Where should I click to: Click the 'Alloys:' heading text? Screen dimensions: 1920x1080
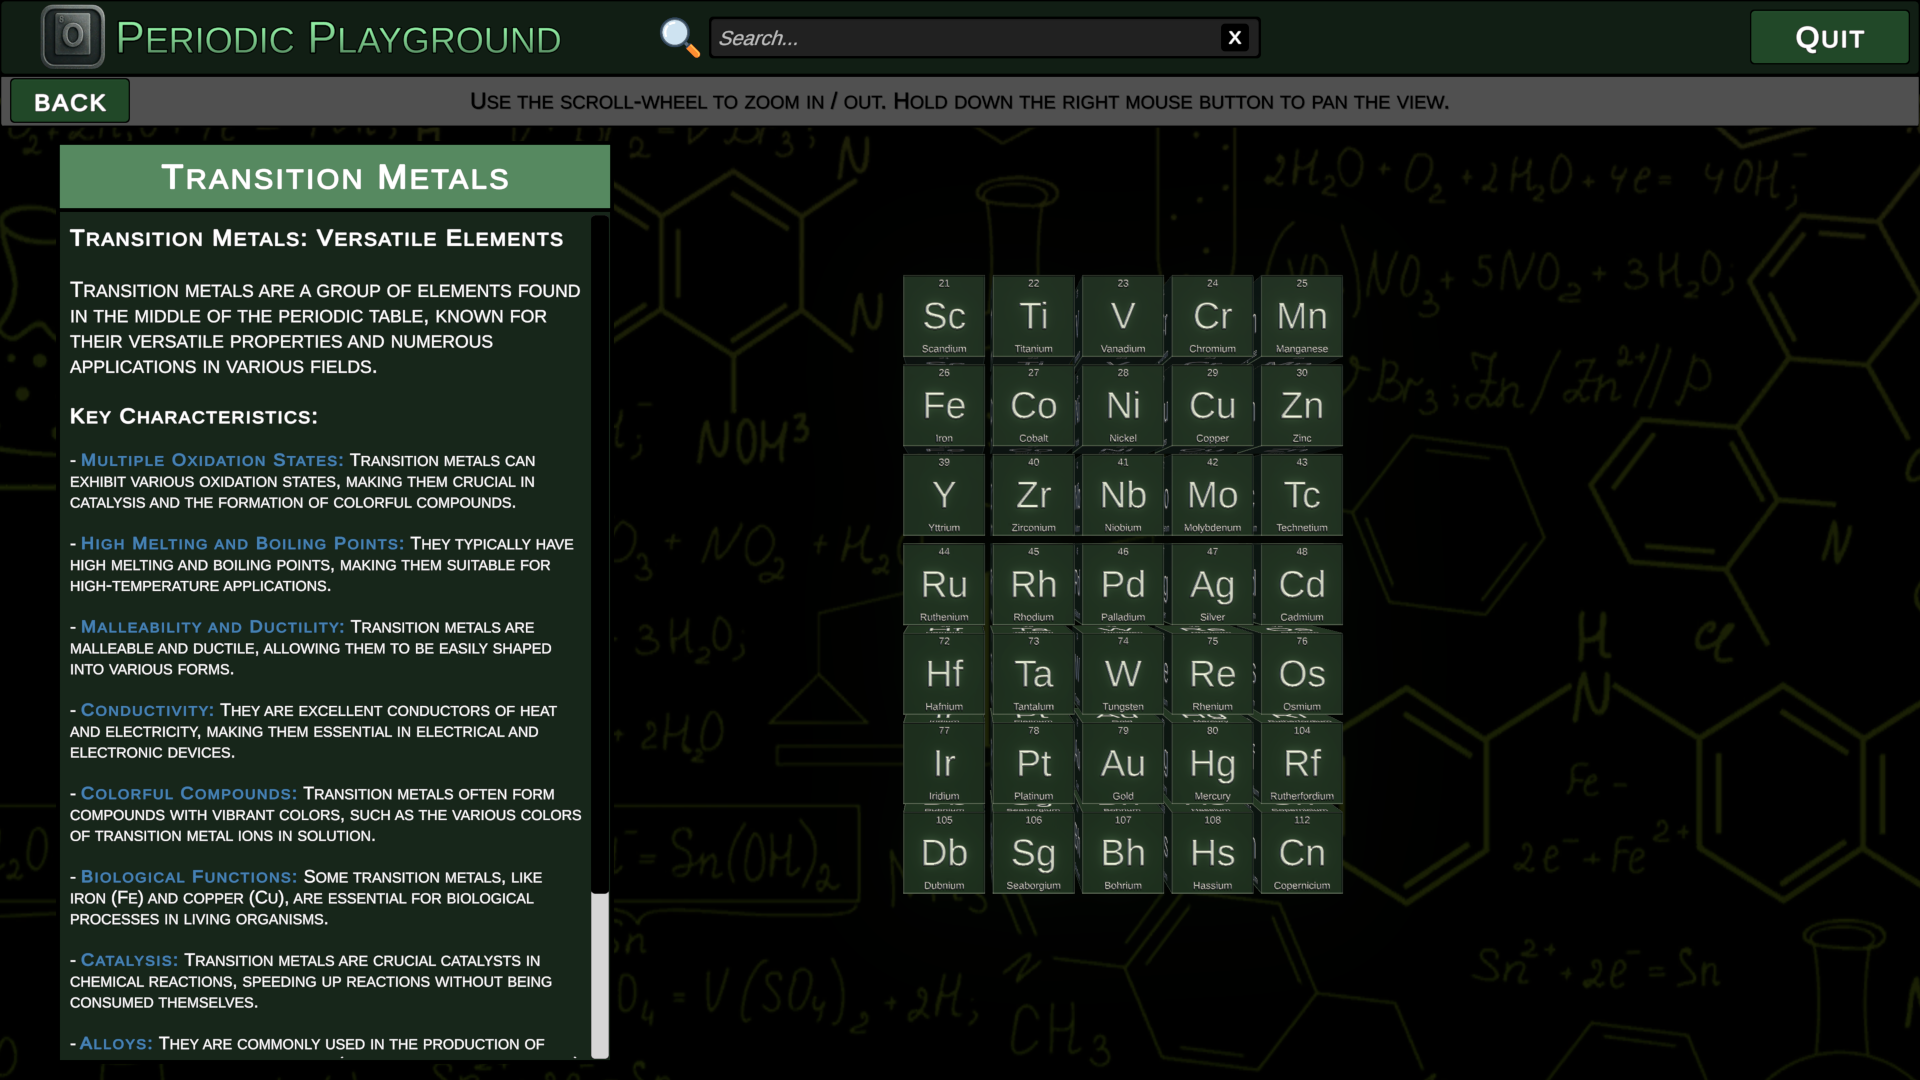(x=116, y=1043)
